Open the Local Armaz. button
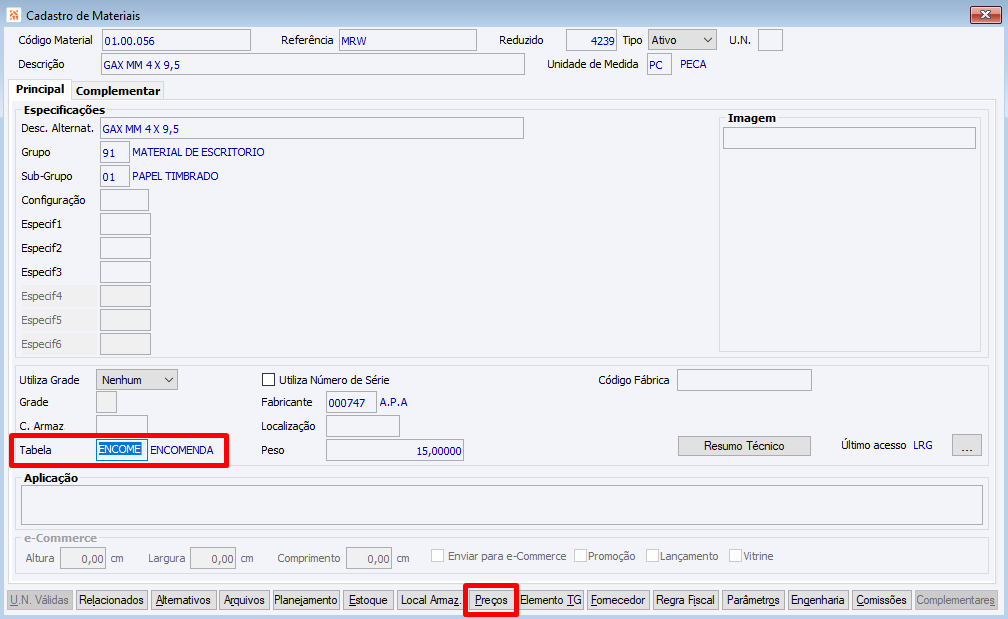The image size is (1008, 619). pos(429,600)
